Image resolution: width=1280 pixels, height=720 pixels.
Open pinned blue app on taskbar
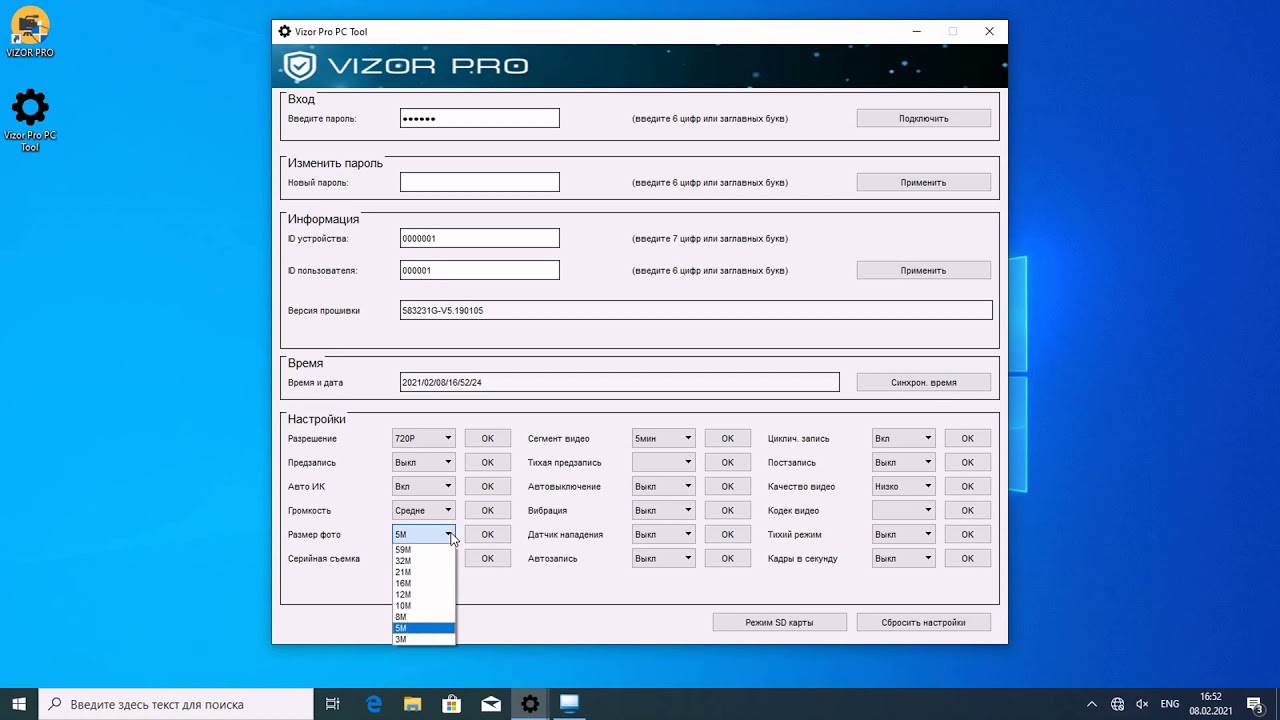[569, 704]
